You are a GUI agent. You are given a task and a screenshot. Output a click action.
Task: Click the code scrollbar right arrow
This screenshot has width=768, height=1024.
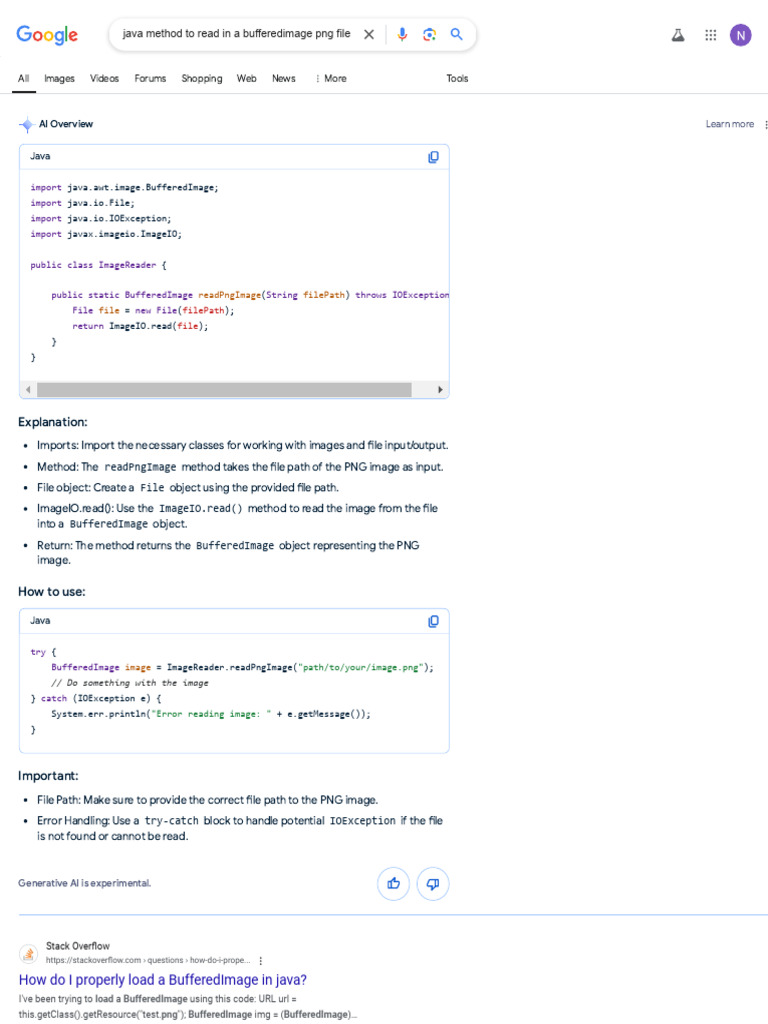point(440,390)
